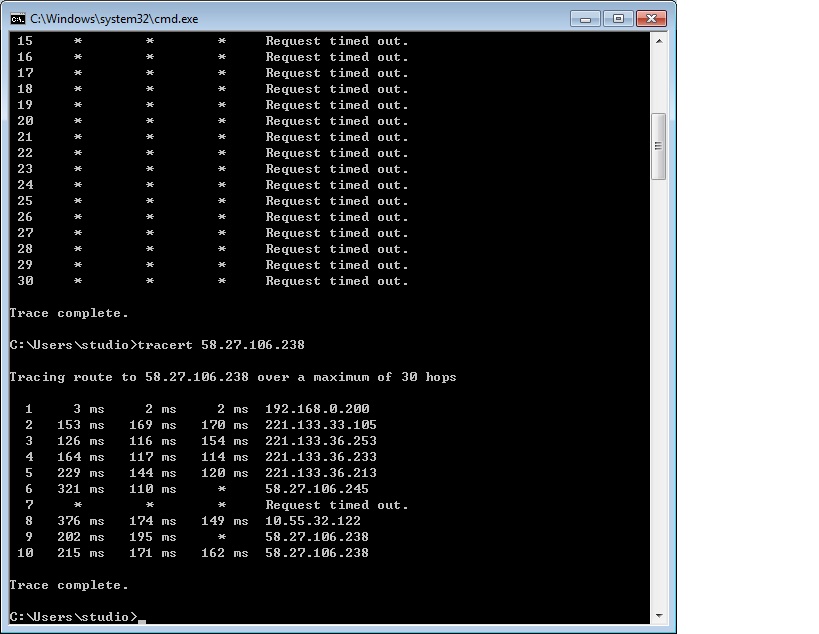Click the scrollbar up arrow
This screenshot has height=634, width=819.
[x=659, y=42]
